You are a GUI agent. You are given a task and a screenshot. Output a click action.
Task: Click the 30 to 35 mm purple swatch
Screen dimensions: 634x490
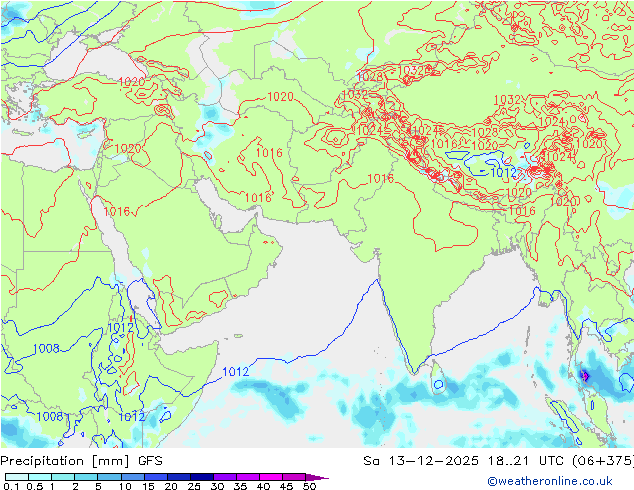(x=225, y=477)
